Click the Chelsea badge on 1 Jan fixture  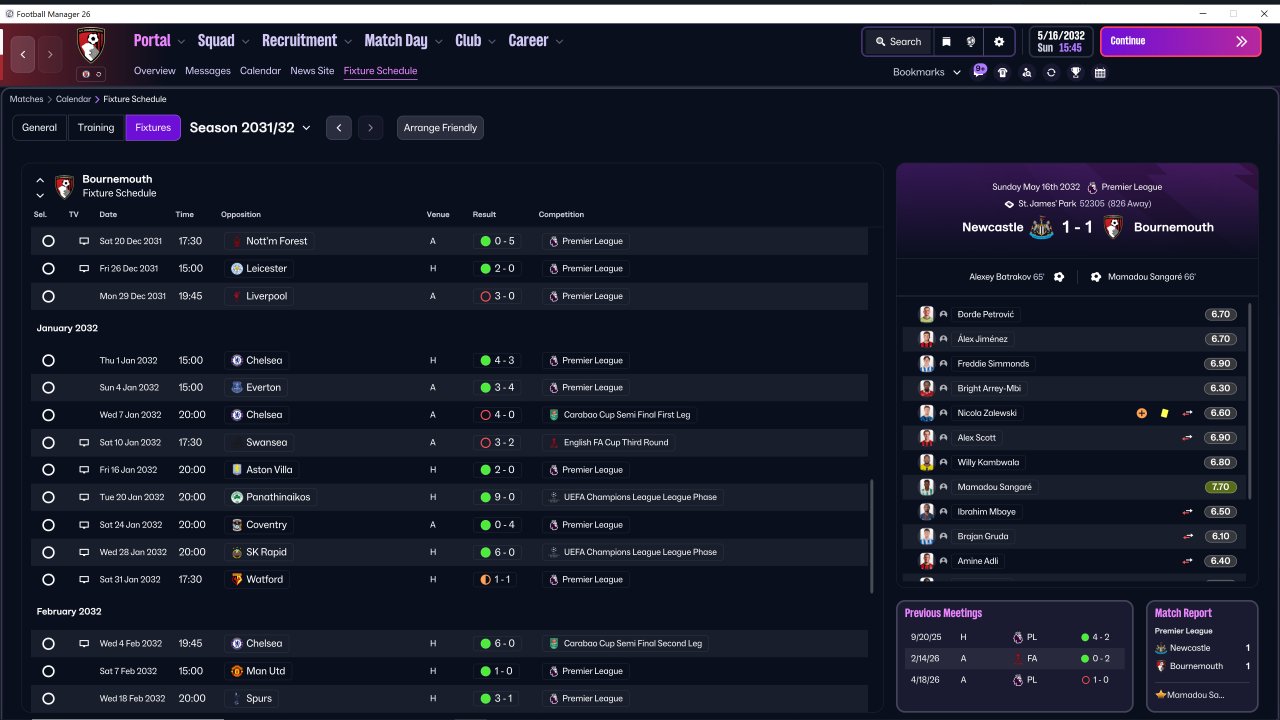pos(237,360)
